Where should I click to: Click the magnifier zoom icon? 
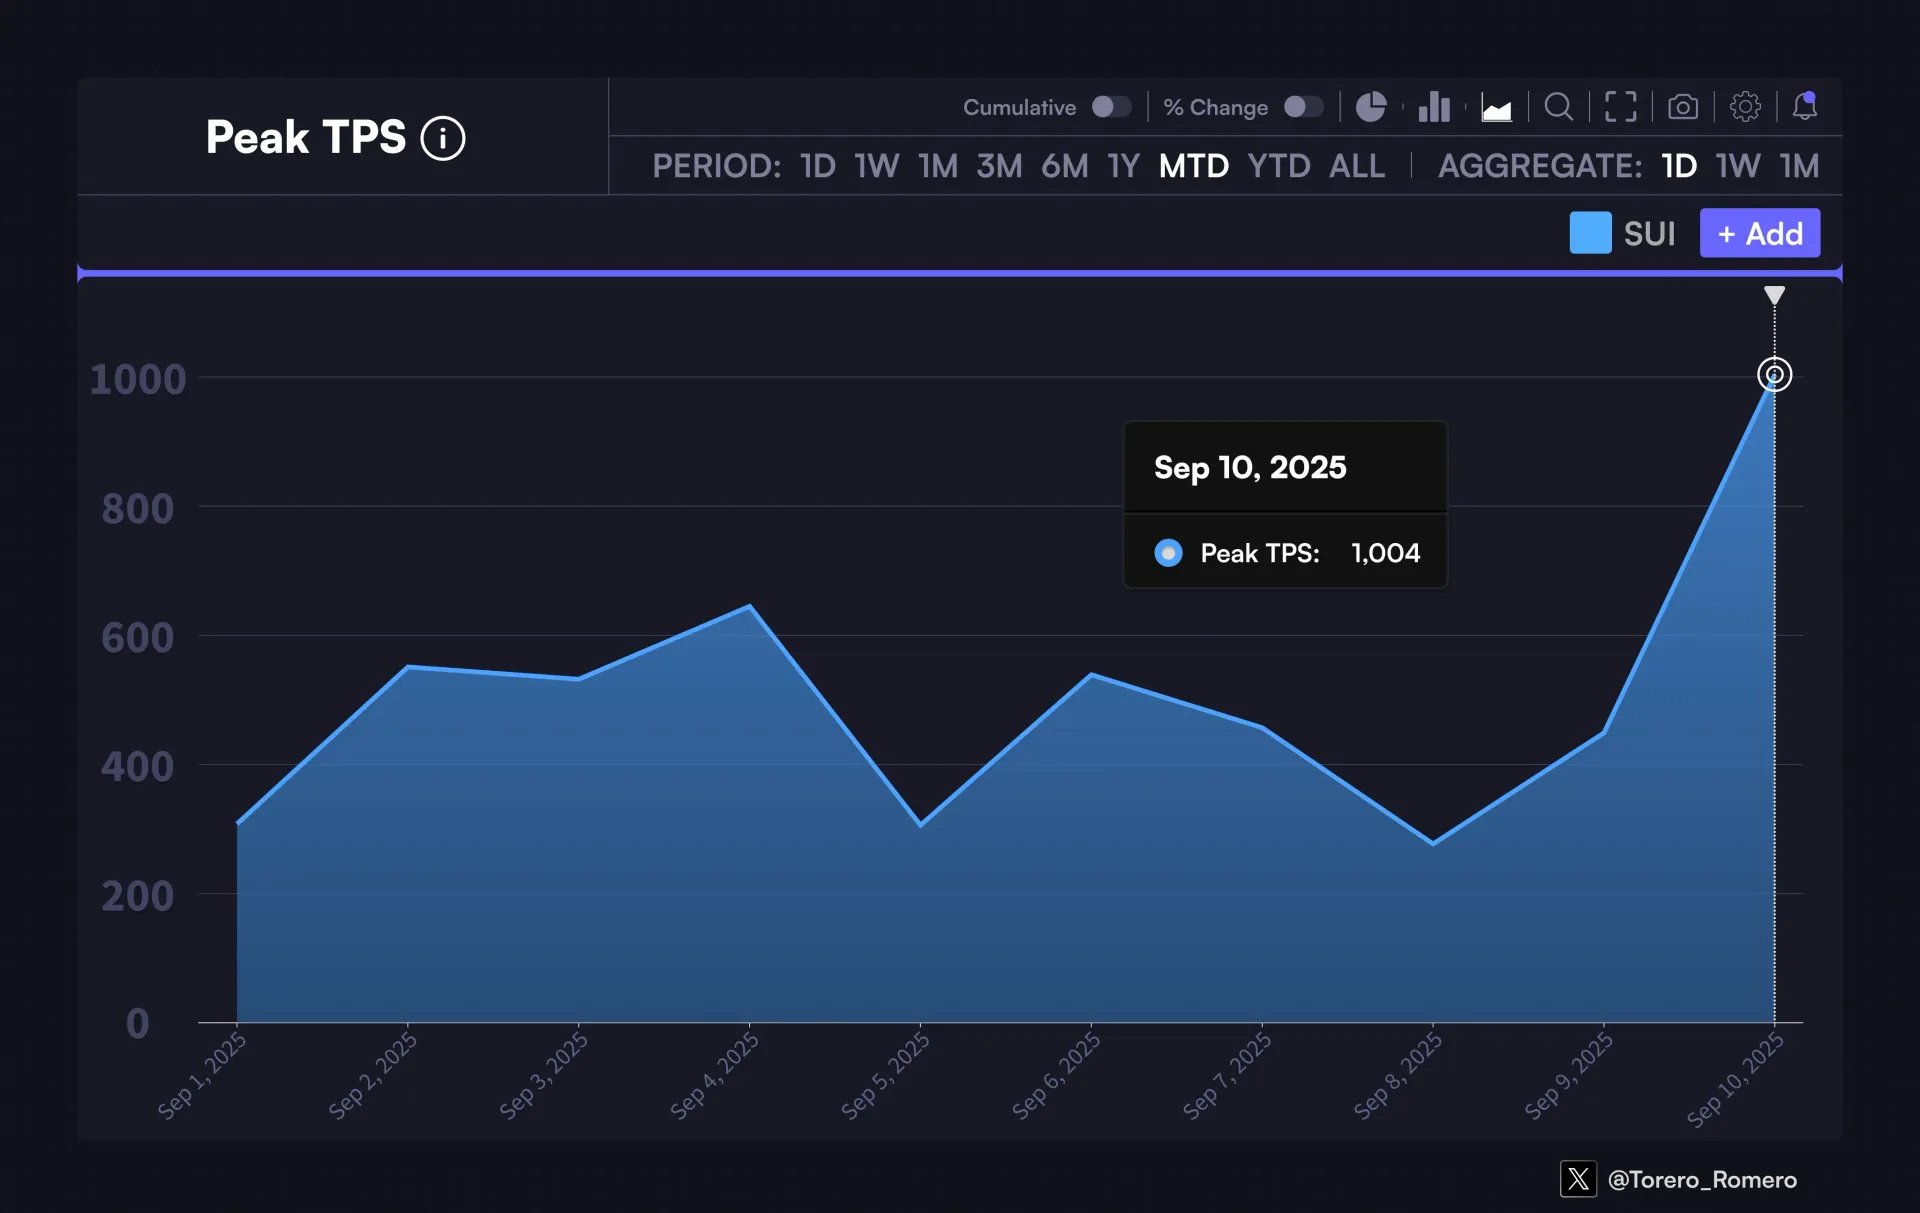point(1558,107)
